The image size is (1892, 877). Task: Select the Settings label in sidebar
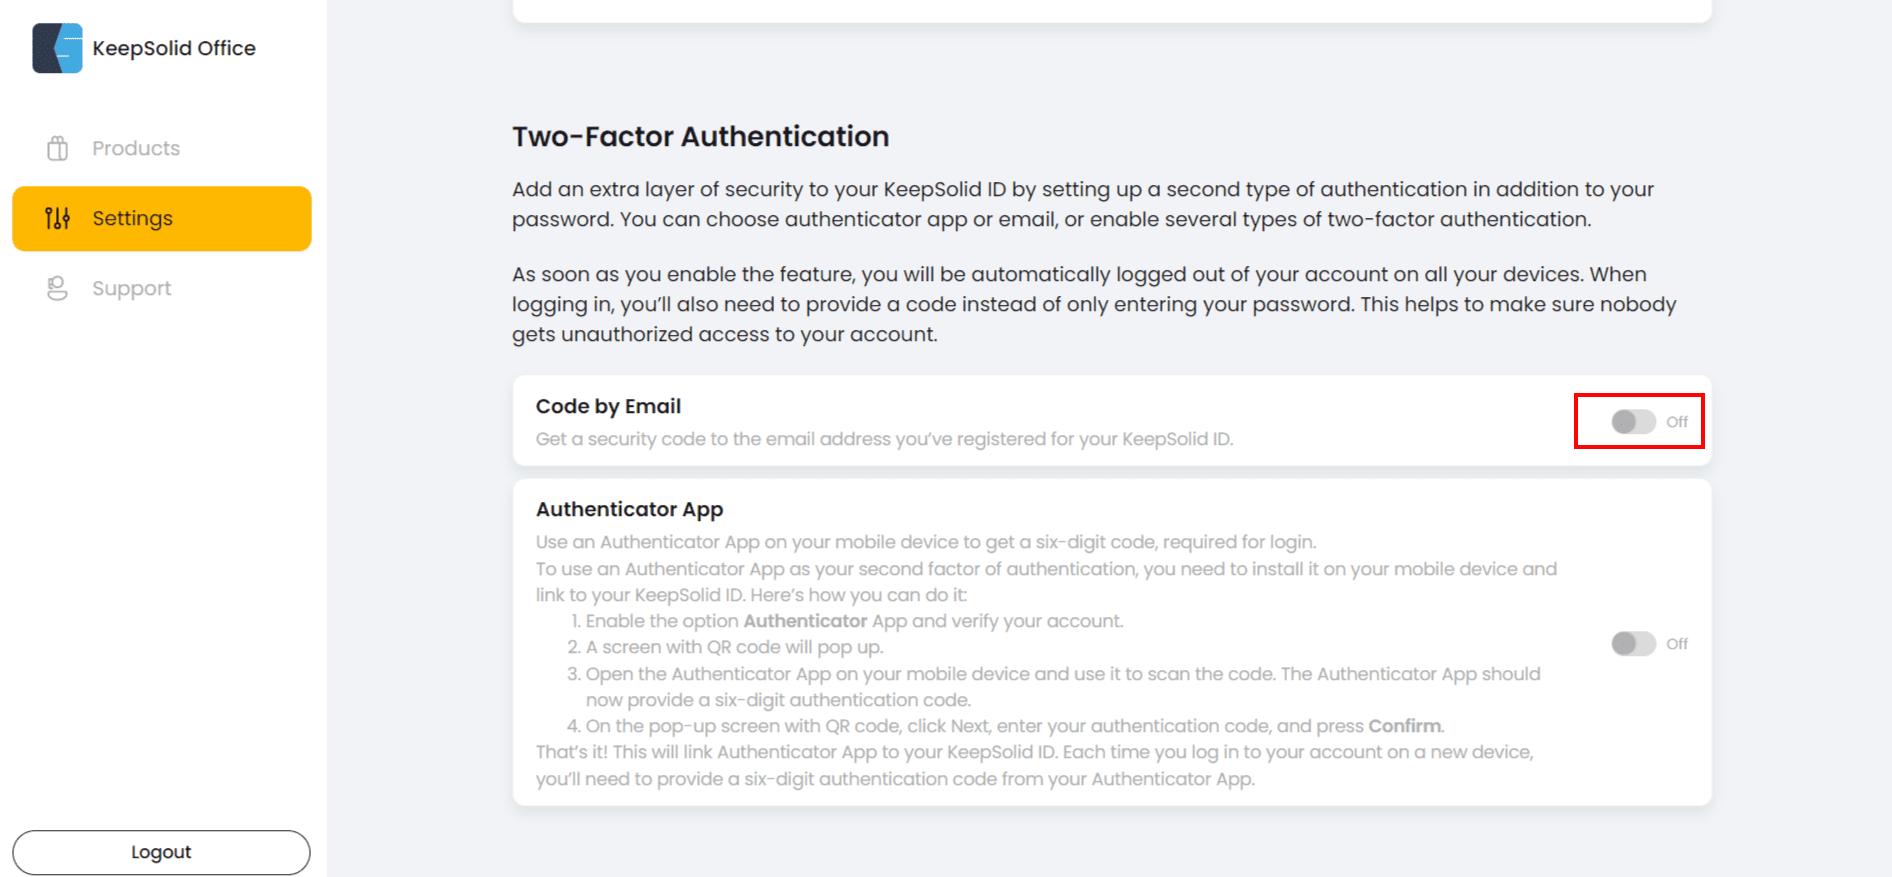tap(132, 218)
